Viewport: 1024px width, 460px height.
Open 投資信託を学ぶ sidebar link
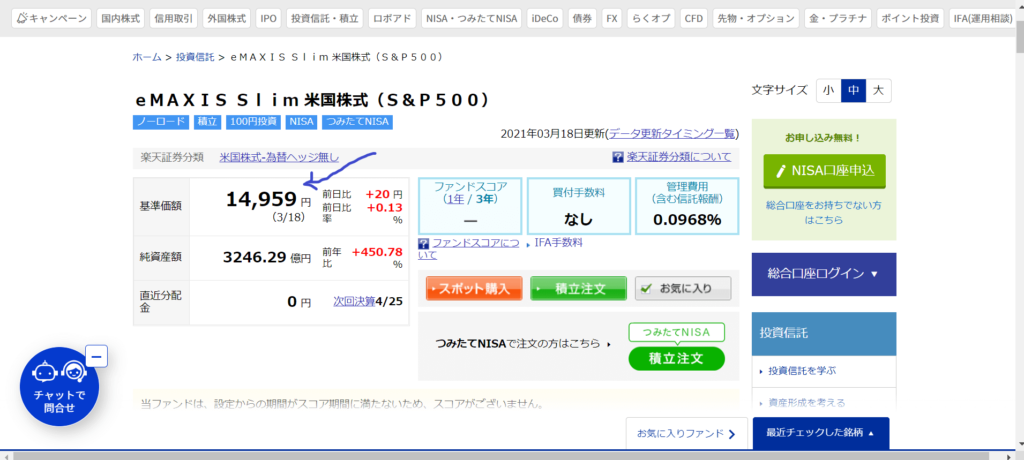803,370
